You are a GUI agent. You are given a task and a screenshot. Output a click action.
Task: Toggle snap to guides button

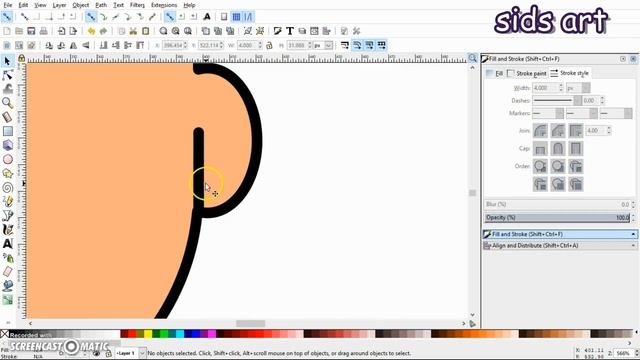pyautogui.click(x=248, y=17)
